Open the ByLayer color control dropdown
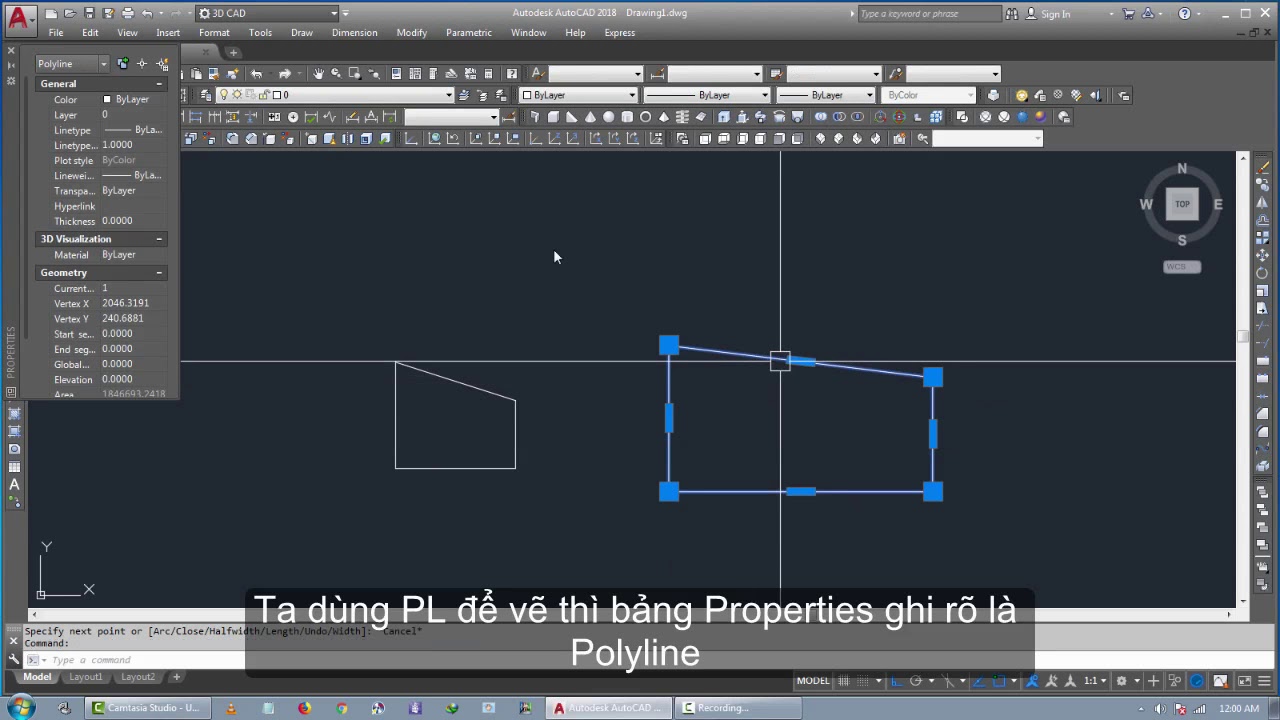1280x720 pixels. pyautogui.click(x=579, y=95)
